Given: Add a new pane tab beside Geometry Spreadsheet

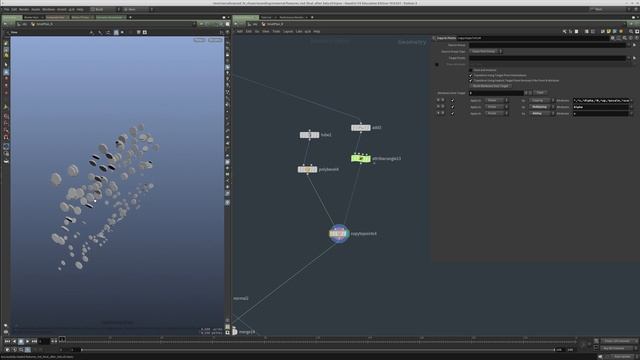Looking at the screenshot, I should [130, 17].
